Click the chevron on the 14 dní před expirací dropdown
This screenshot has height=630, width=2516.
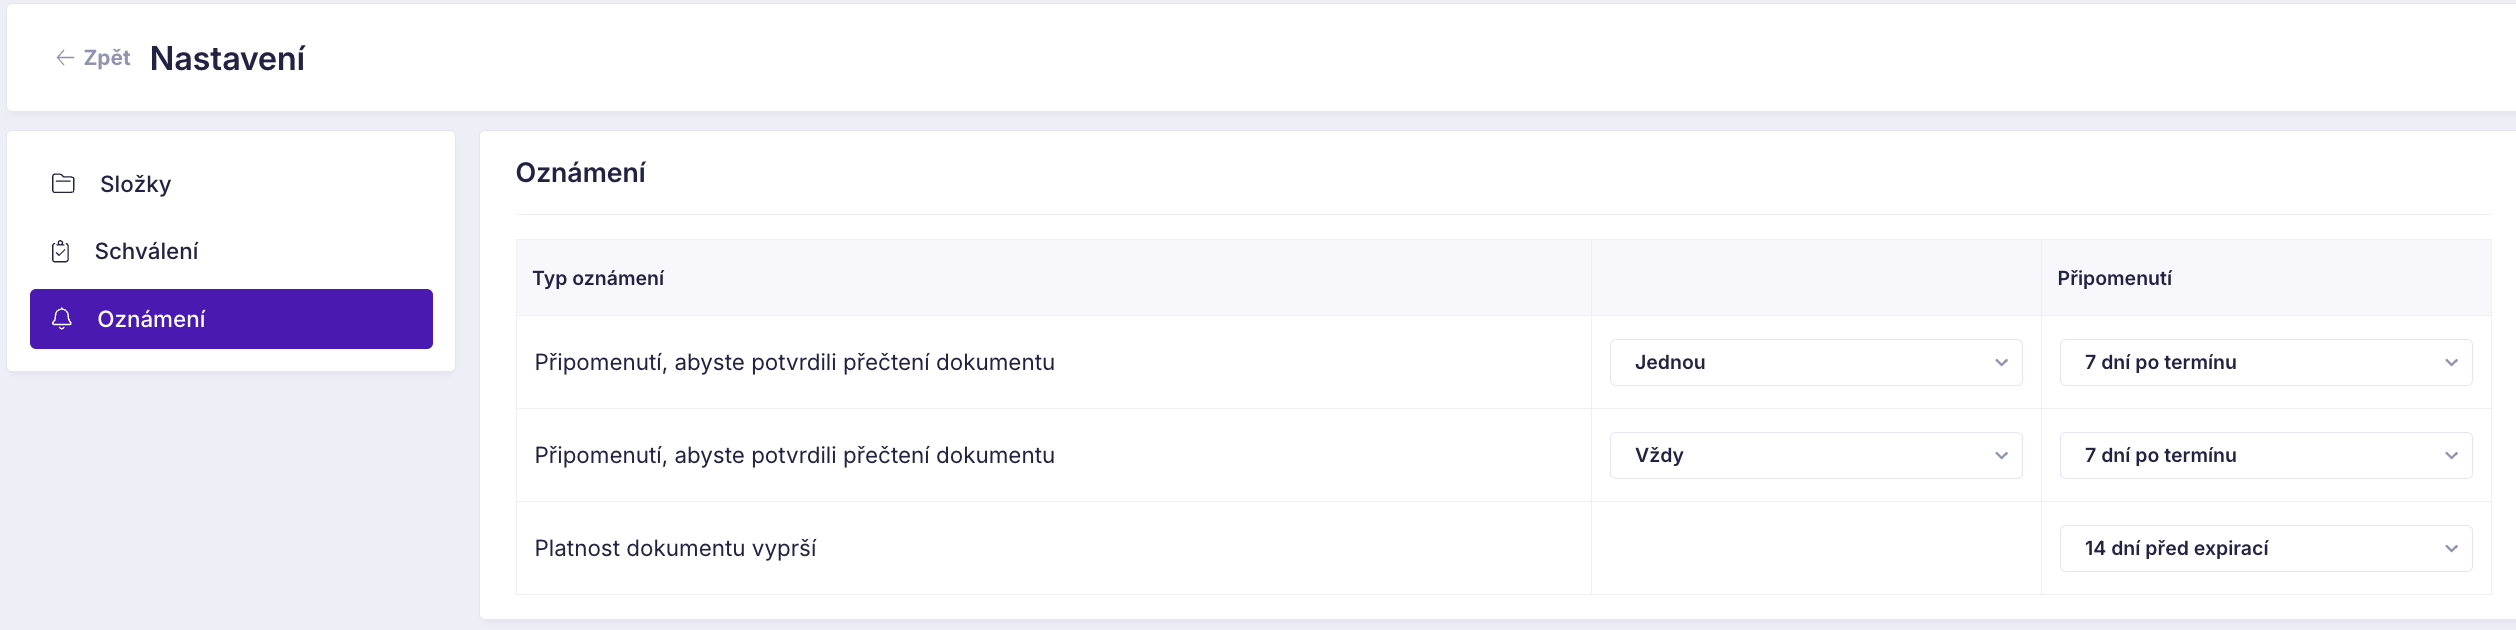point(2451,549)
